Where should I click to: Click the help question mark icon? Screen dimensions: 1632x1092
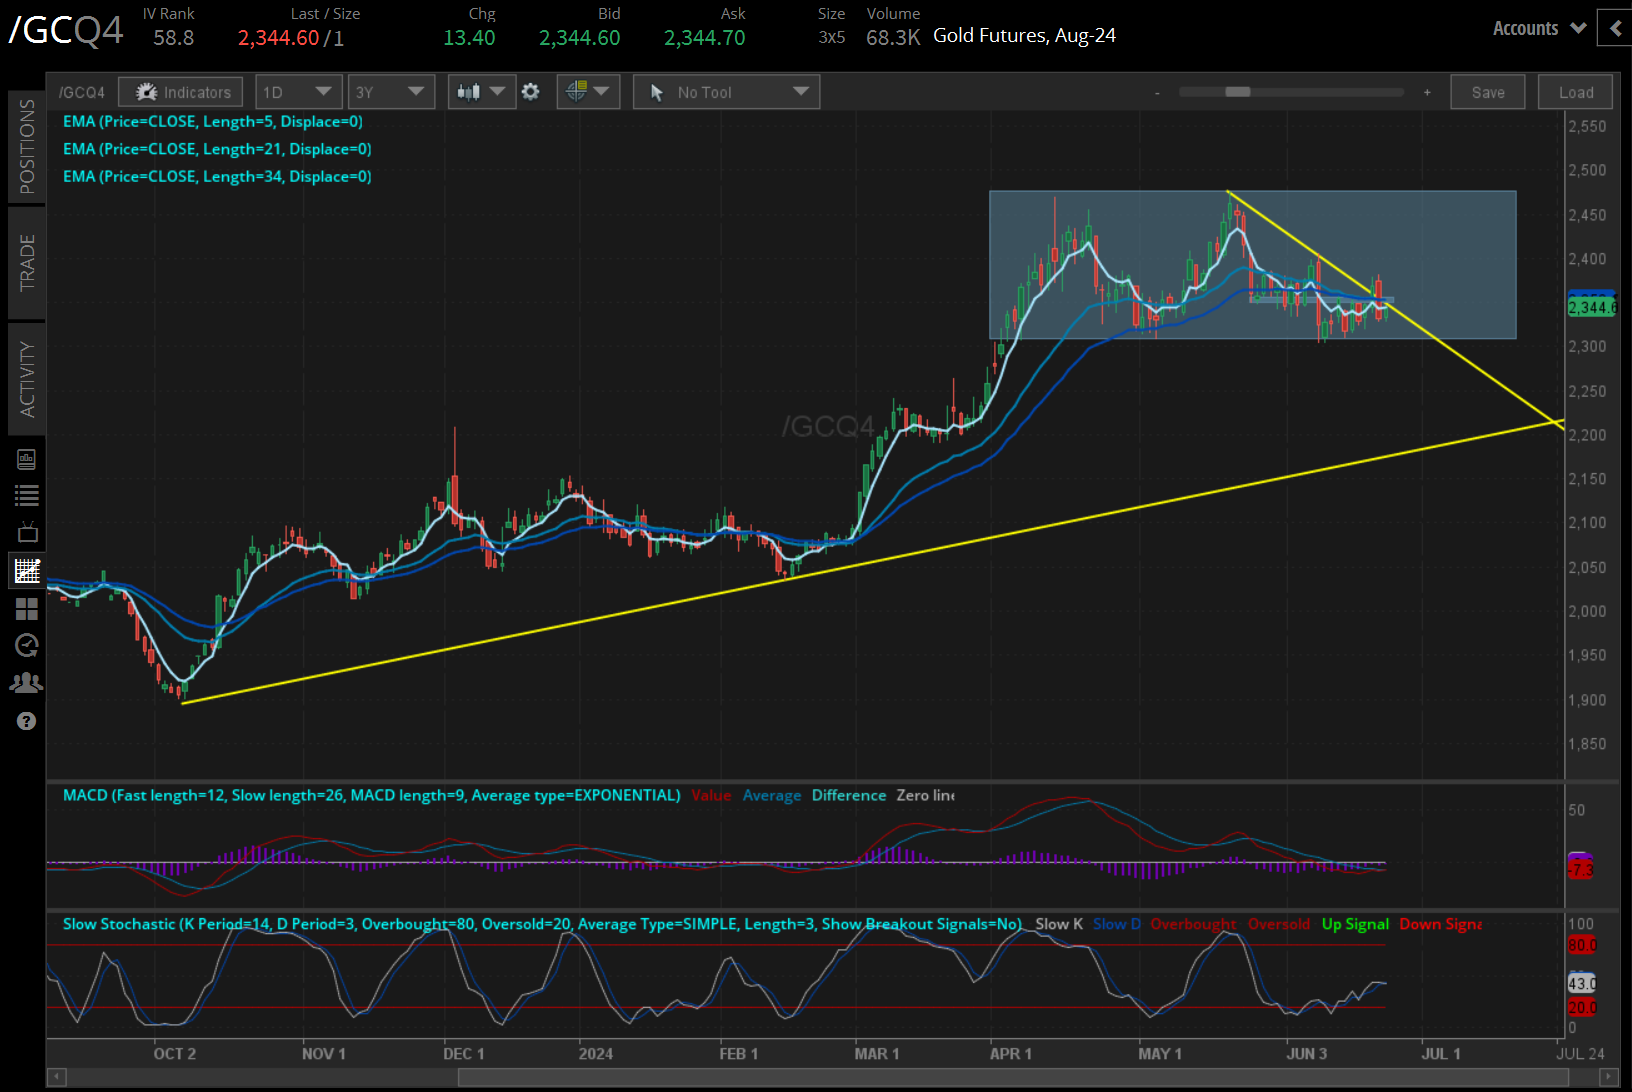click(x=27, y=721)
